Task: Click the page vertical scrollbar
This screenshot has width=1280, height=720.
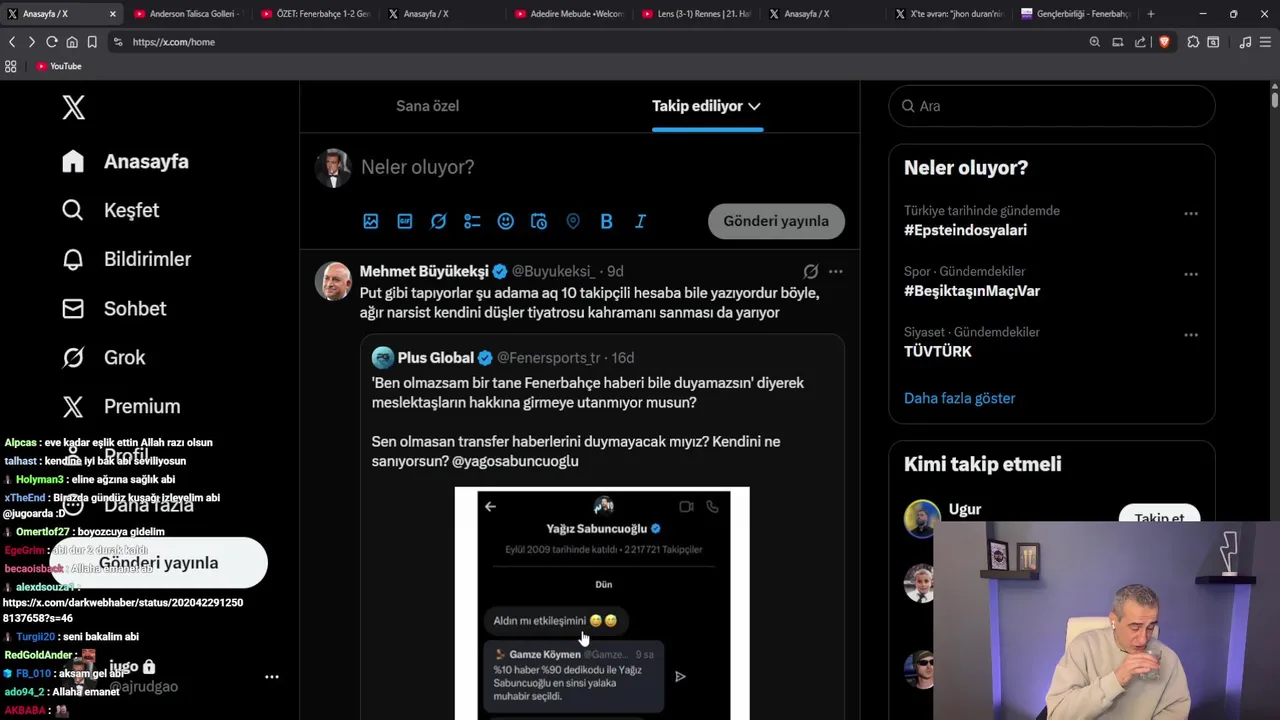Action: point(1275,100)
